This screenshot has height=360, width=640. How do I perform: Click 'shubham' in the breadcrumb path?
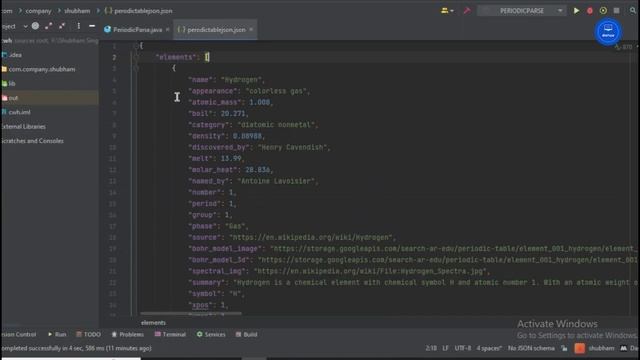pyautogui.click(x=77, y=11)
